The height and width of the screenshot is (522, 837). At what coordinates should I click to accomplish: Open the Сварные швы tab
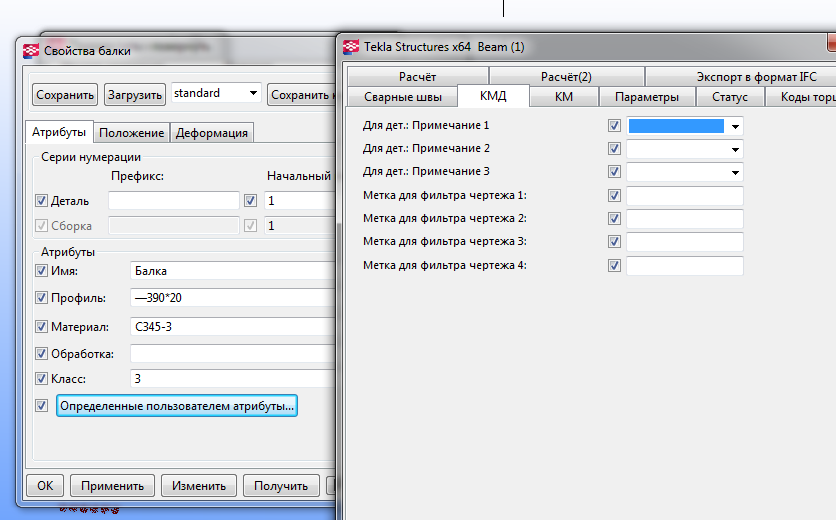click(x=403, y=97)
